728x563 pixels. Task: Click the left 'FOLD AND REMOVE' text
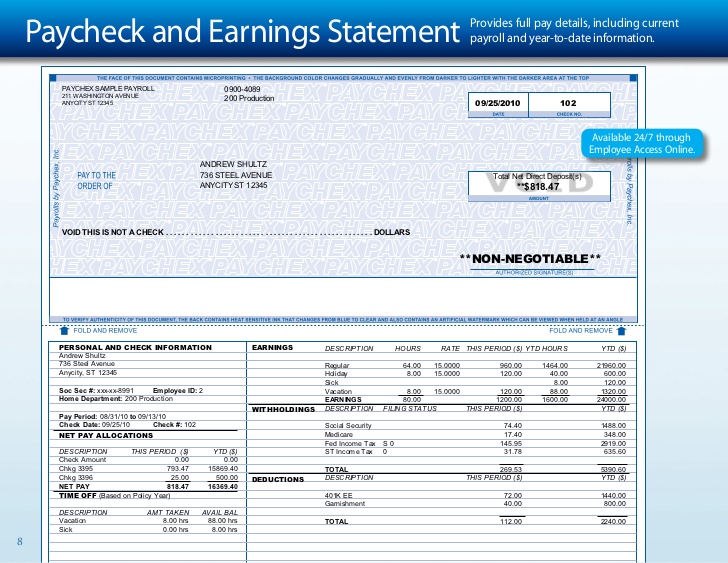105,330
